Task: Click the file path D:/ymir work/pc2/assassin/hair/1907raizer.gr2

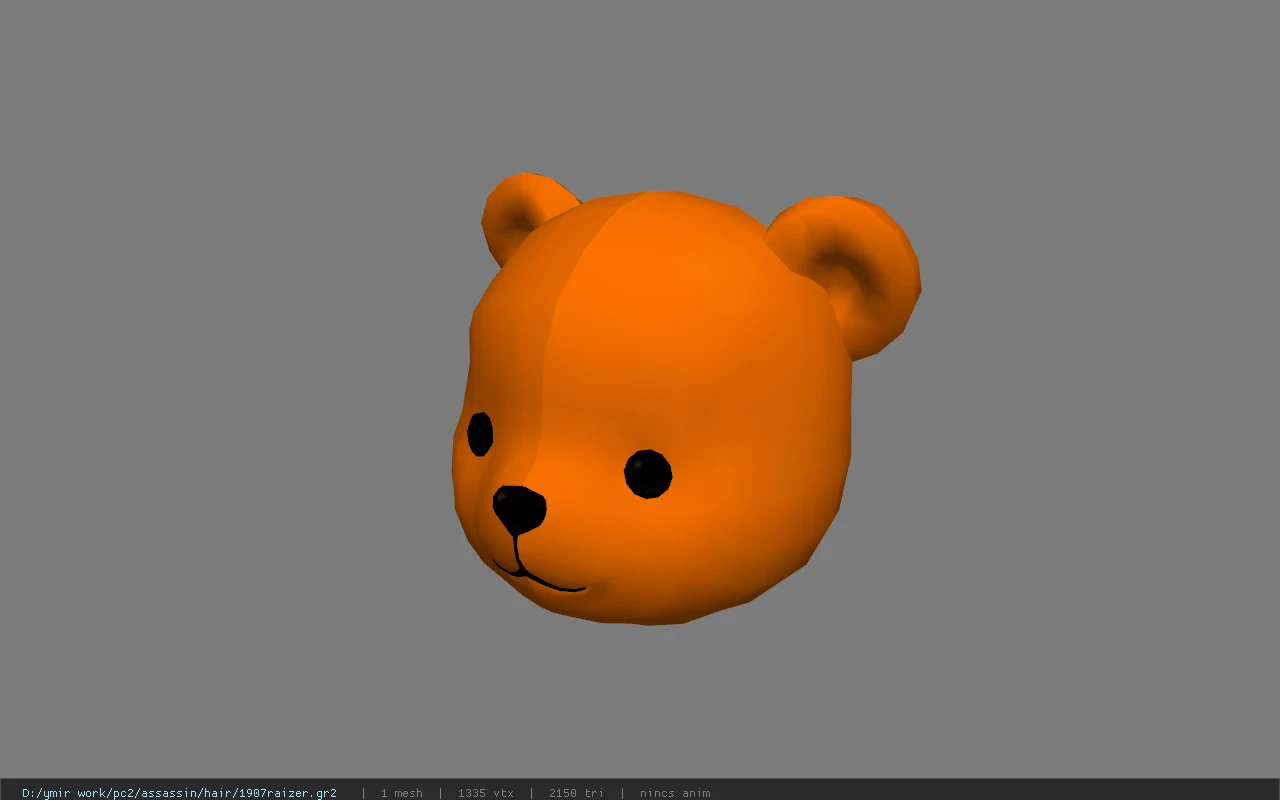Action: [x=179, y=793]
